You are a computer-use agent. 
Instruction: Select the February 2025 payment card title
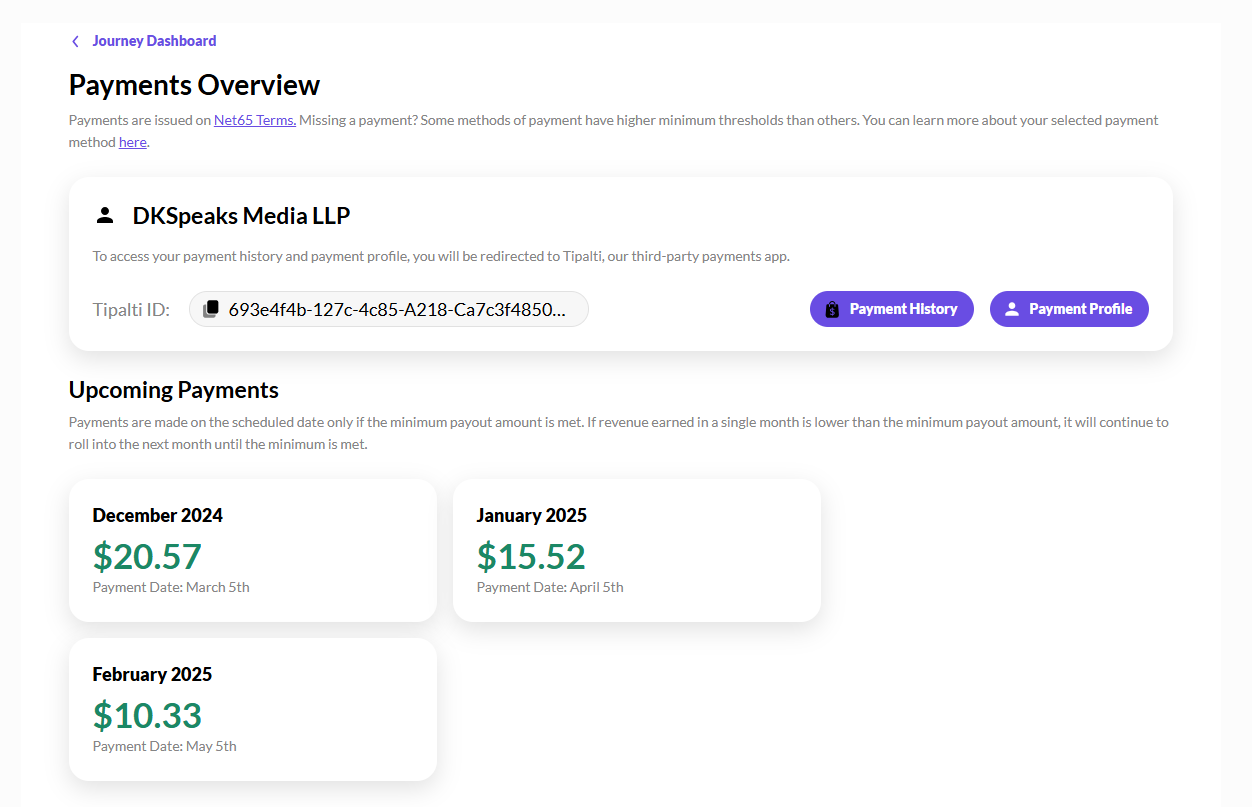(x=152, y=674)
